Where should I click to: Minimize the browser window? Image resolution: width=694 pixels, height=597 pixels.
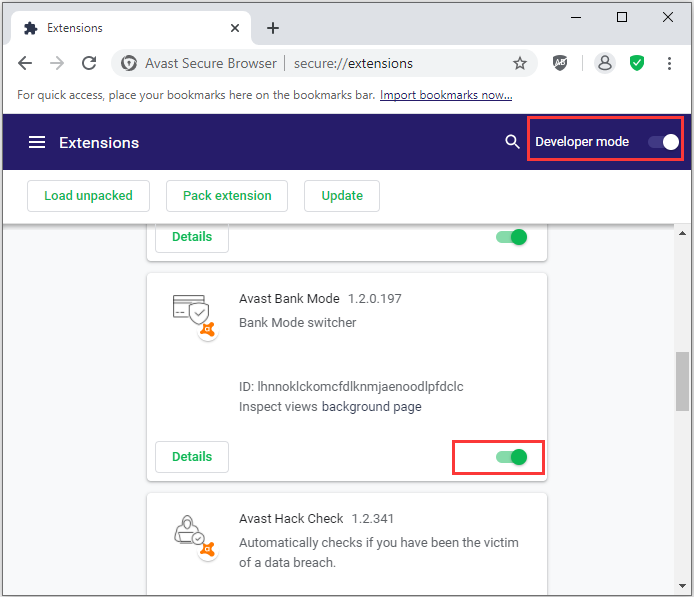576,17
